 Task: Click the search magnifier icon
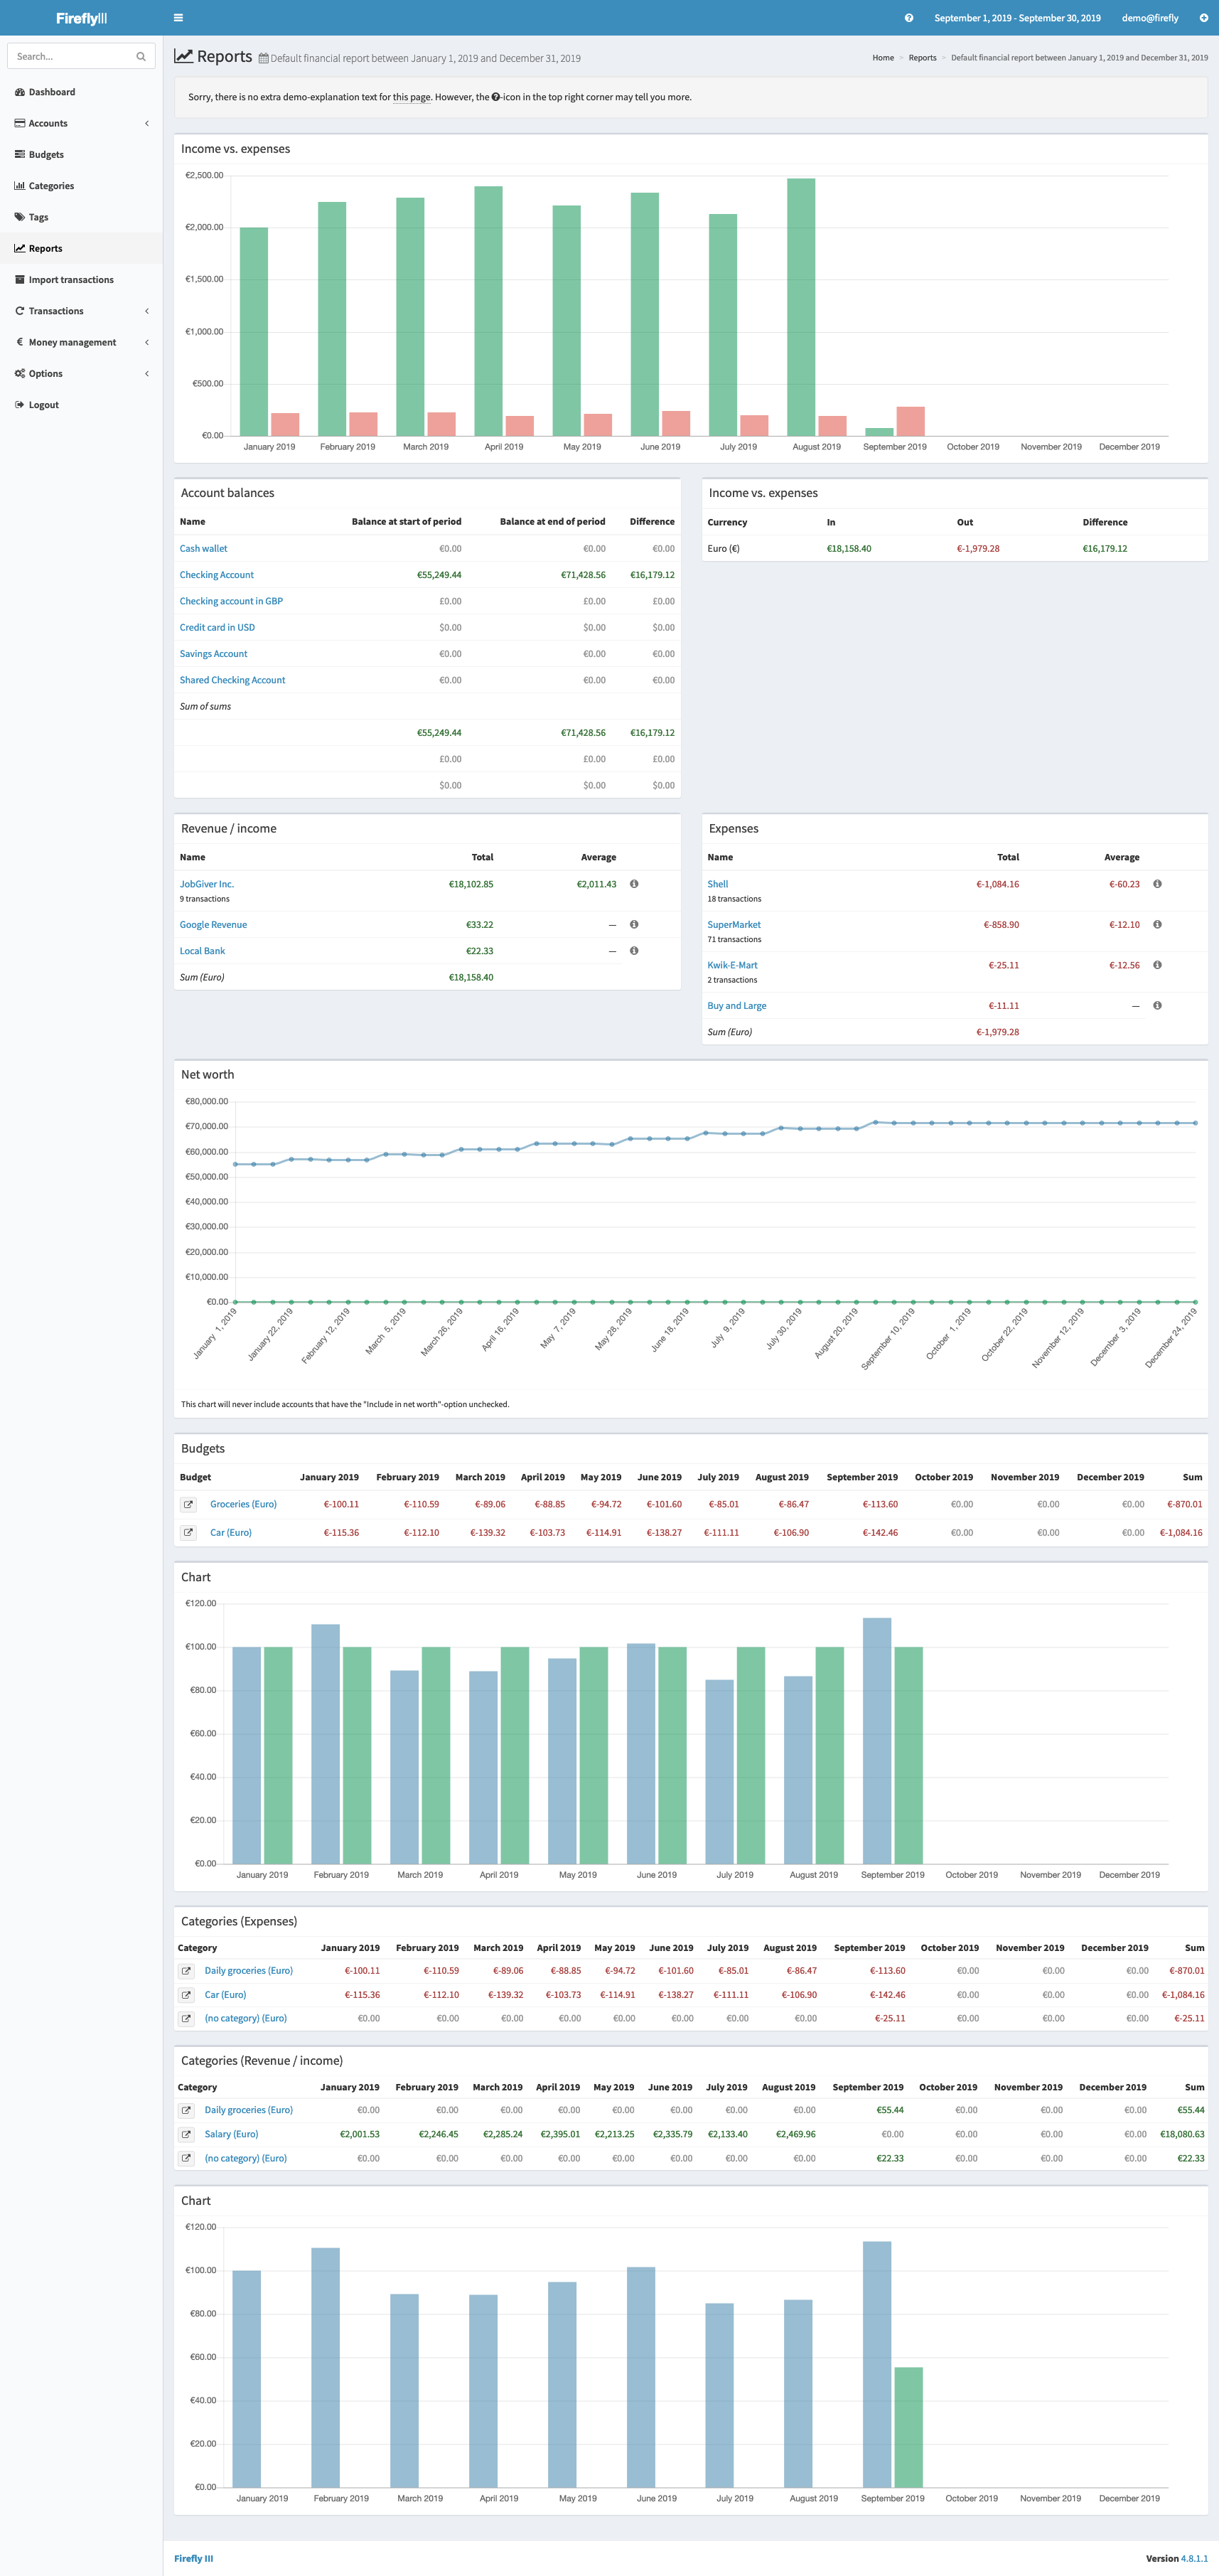tap(141, 57)
